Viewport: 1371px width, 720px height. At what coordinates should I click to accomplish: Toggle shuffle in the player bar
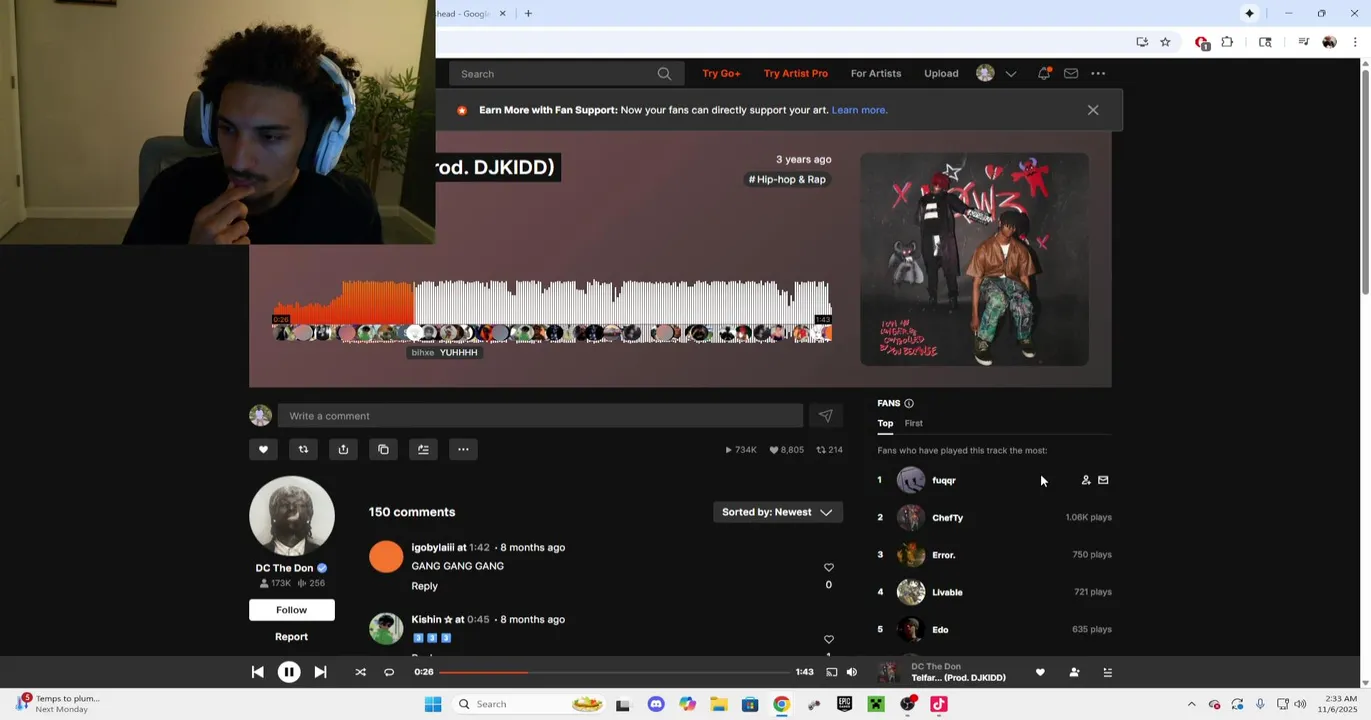360,673
